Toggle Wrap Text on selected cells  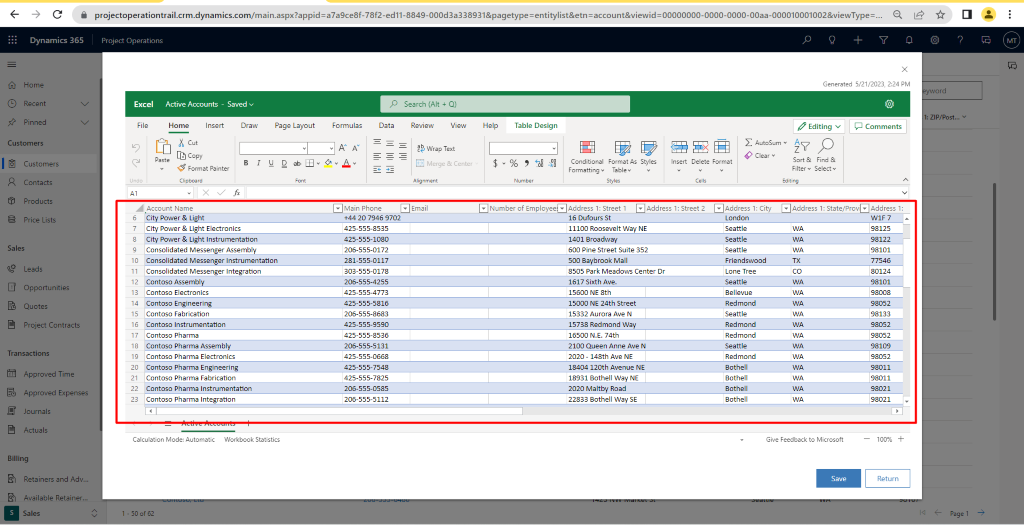(x=435, y=148)
